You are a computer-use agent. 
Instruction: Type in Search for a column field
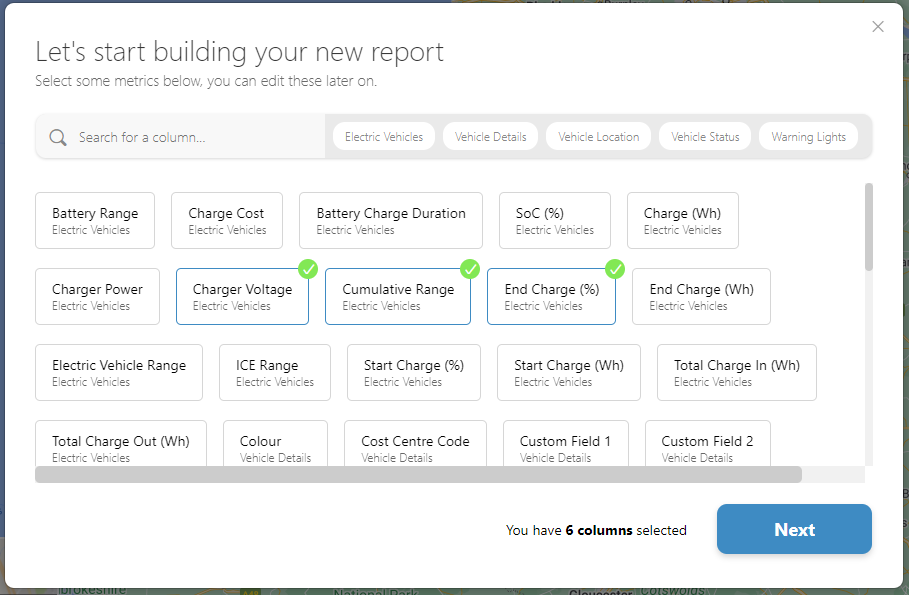(x=195, y=137)
